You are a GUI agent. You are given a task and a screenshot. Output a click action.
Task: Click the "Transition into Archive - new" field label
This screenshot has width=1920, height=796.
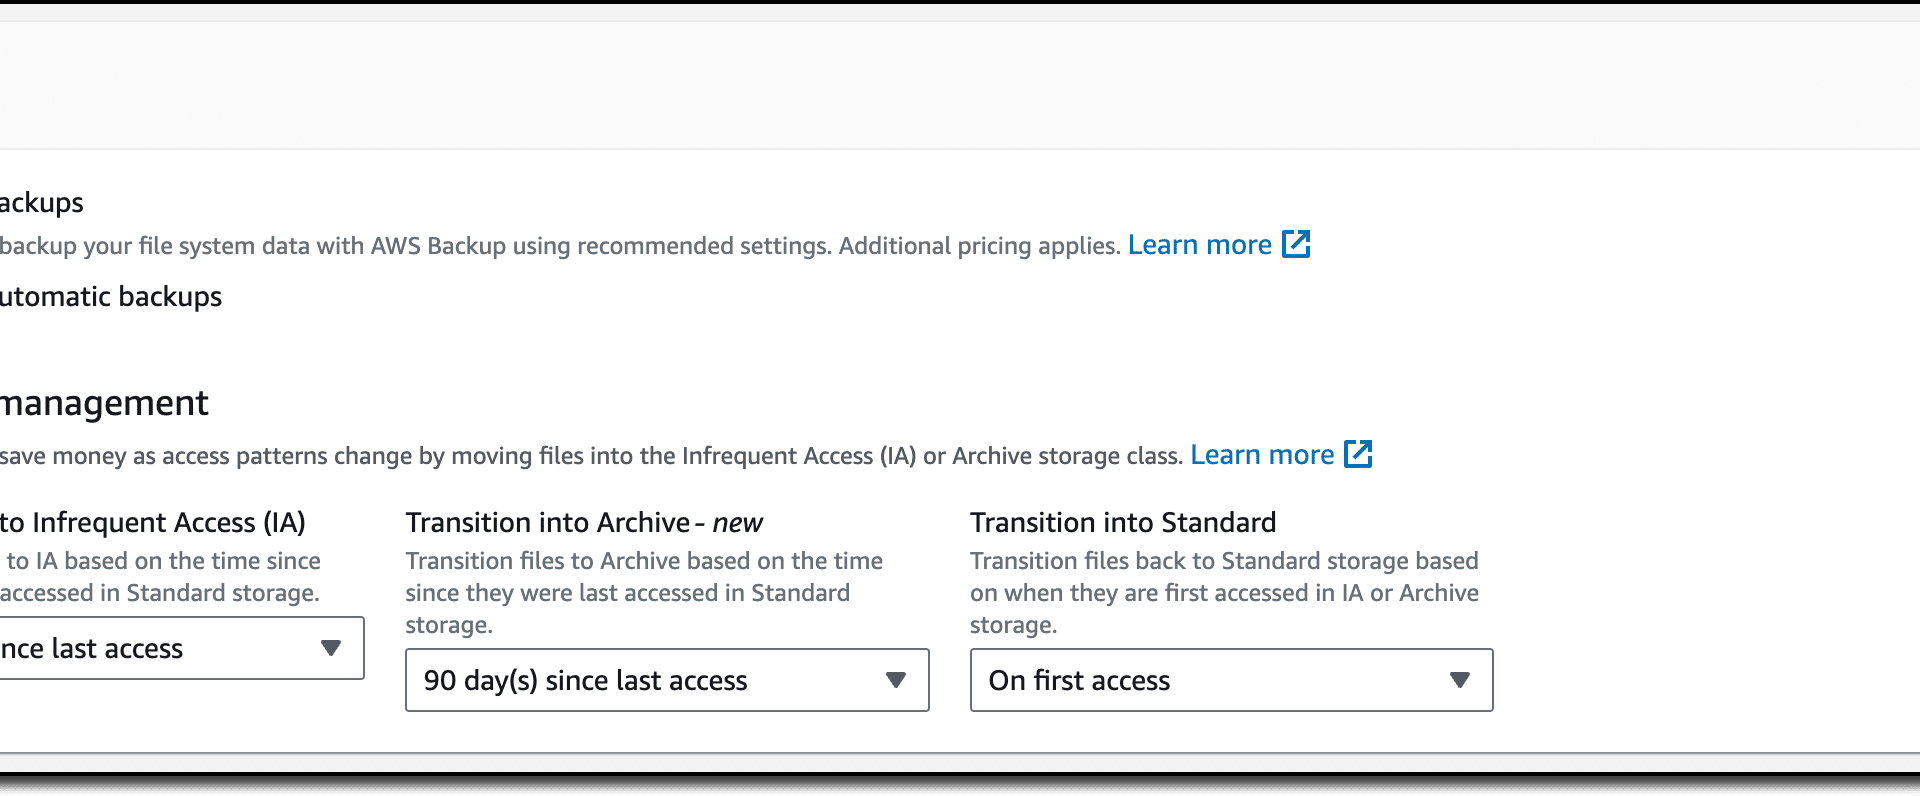click(x=584, y=522)
